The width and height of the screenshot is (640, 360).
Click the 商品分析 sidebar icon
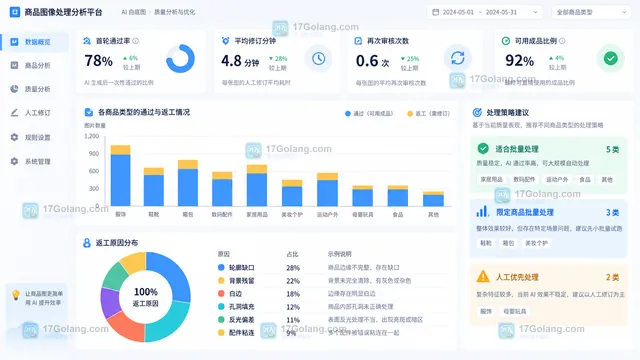tap(14, 65)
